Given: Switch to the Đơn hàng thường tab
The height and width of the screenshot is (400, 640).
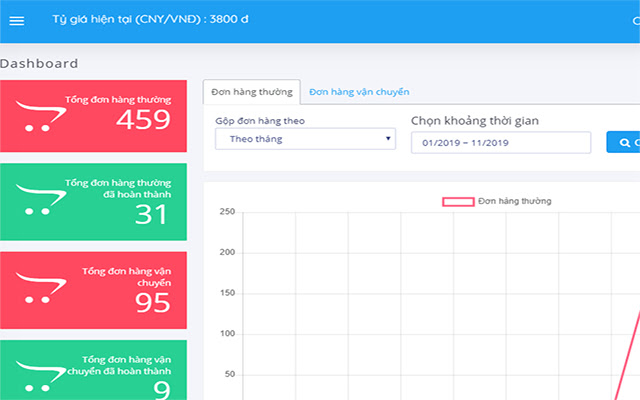Looking at the screenshot, I should (252, 92).
